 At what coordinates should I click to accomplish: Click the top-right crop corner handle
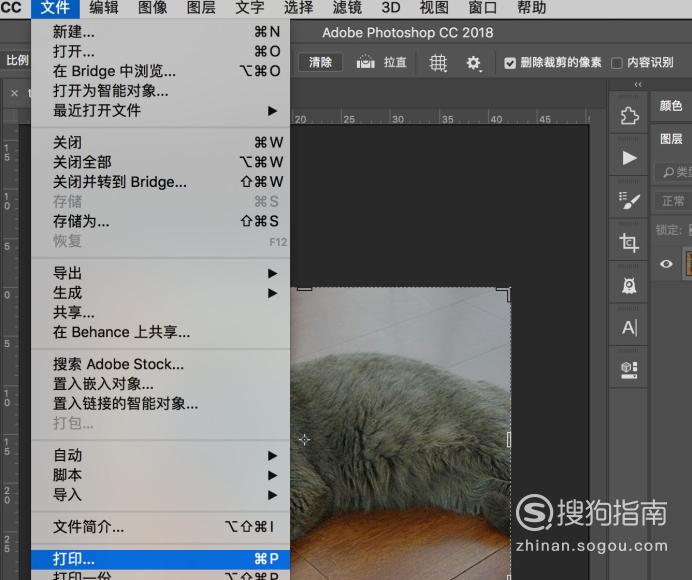pyautogui.click(x=506, y=293)
